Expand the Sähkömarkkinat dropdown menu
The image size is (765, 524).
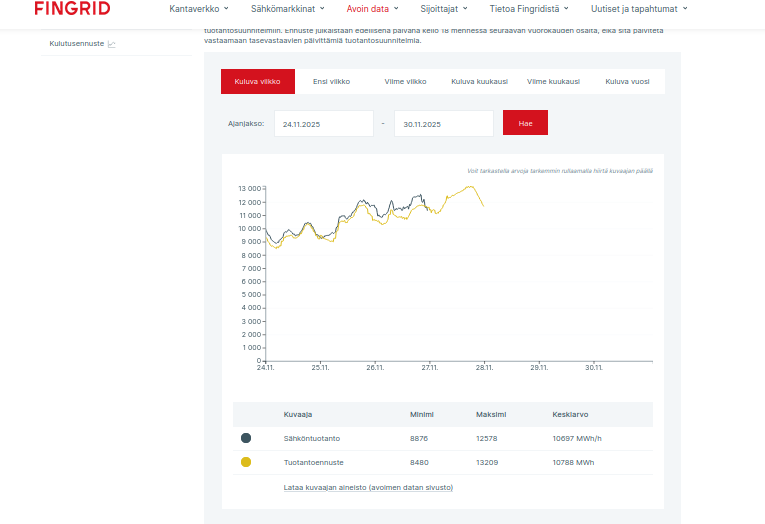pos(287,9)
